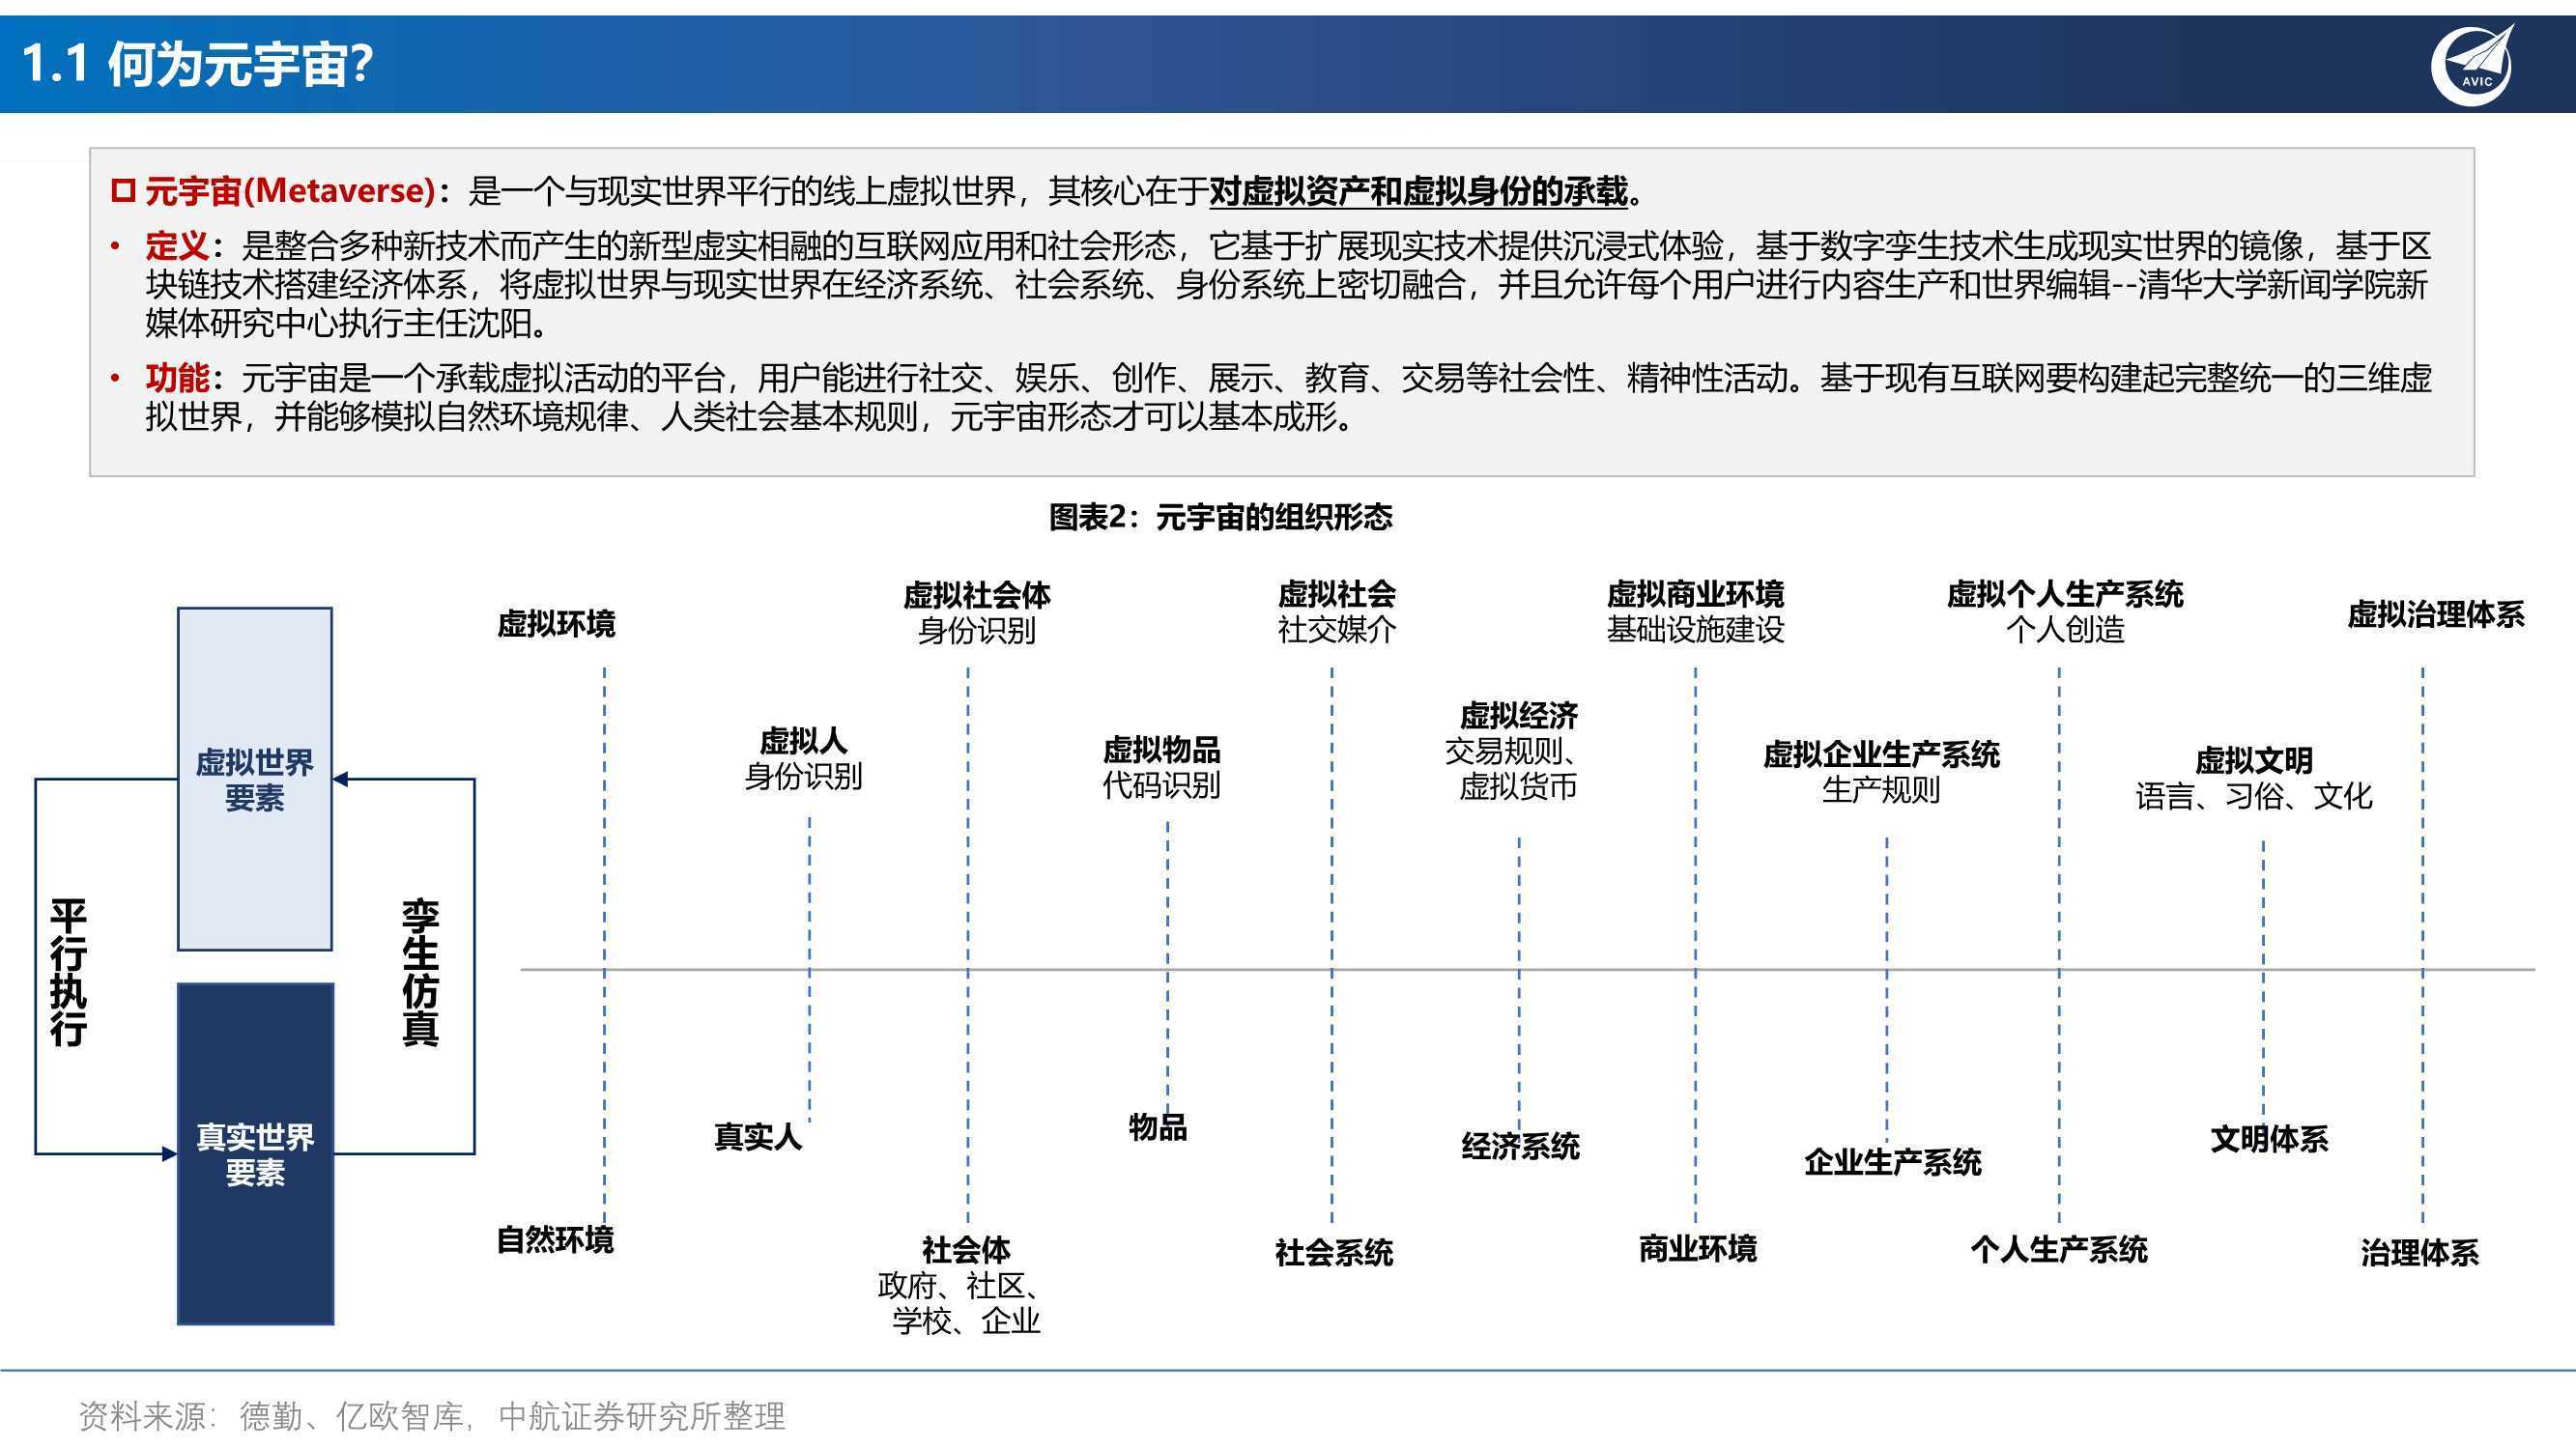This screenshot has width=2576, height=1449.
Task: Click the 虚拟文明 heading
Action: (x=2254, y=761)
